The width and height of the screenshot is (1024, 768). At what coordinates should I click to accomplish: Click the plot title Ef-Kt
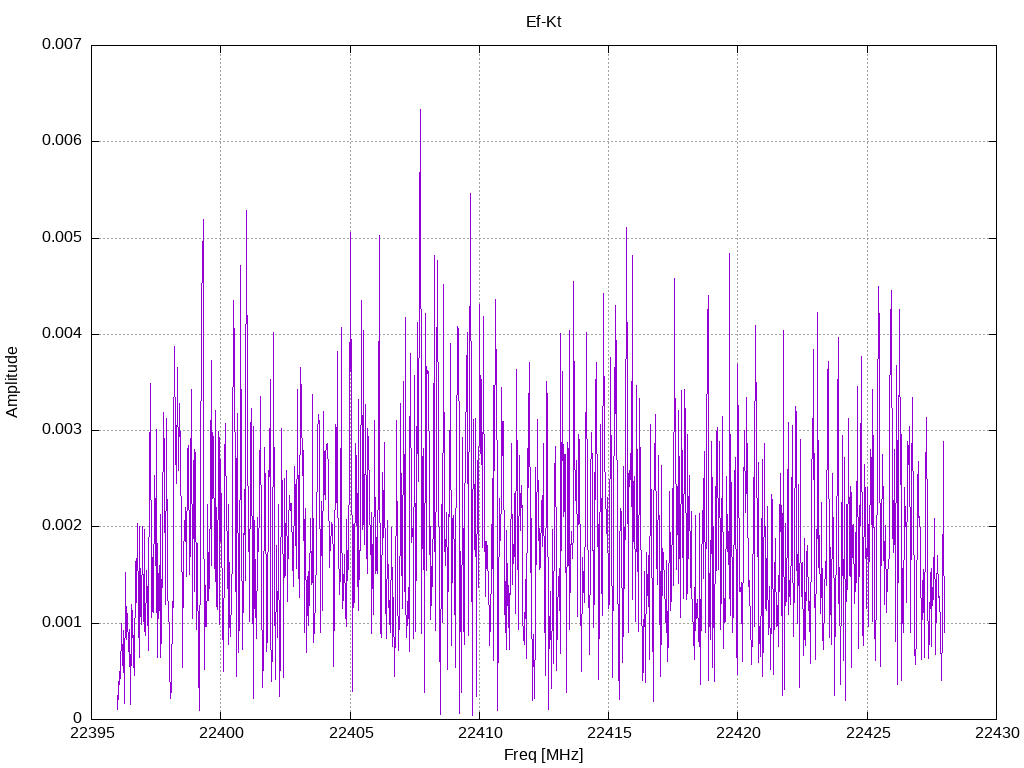click(543, 22)
